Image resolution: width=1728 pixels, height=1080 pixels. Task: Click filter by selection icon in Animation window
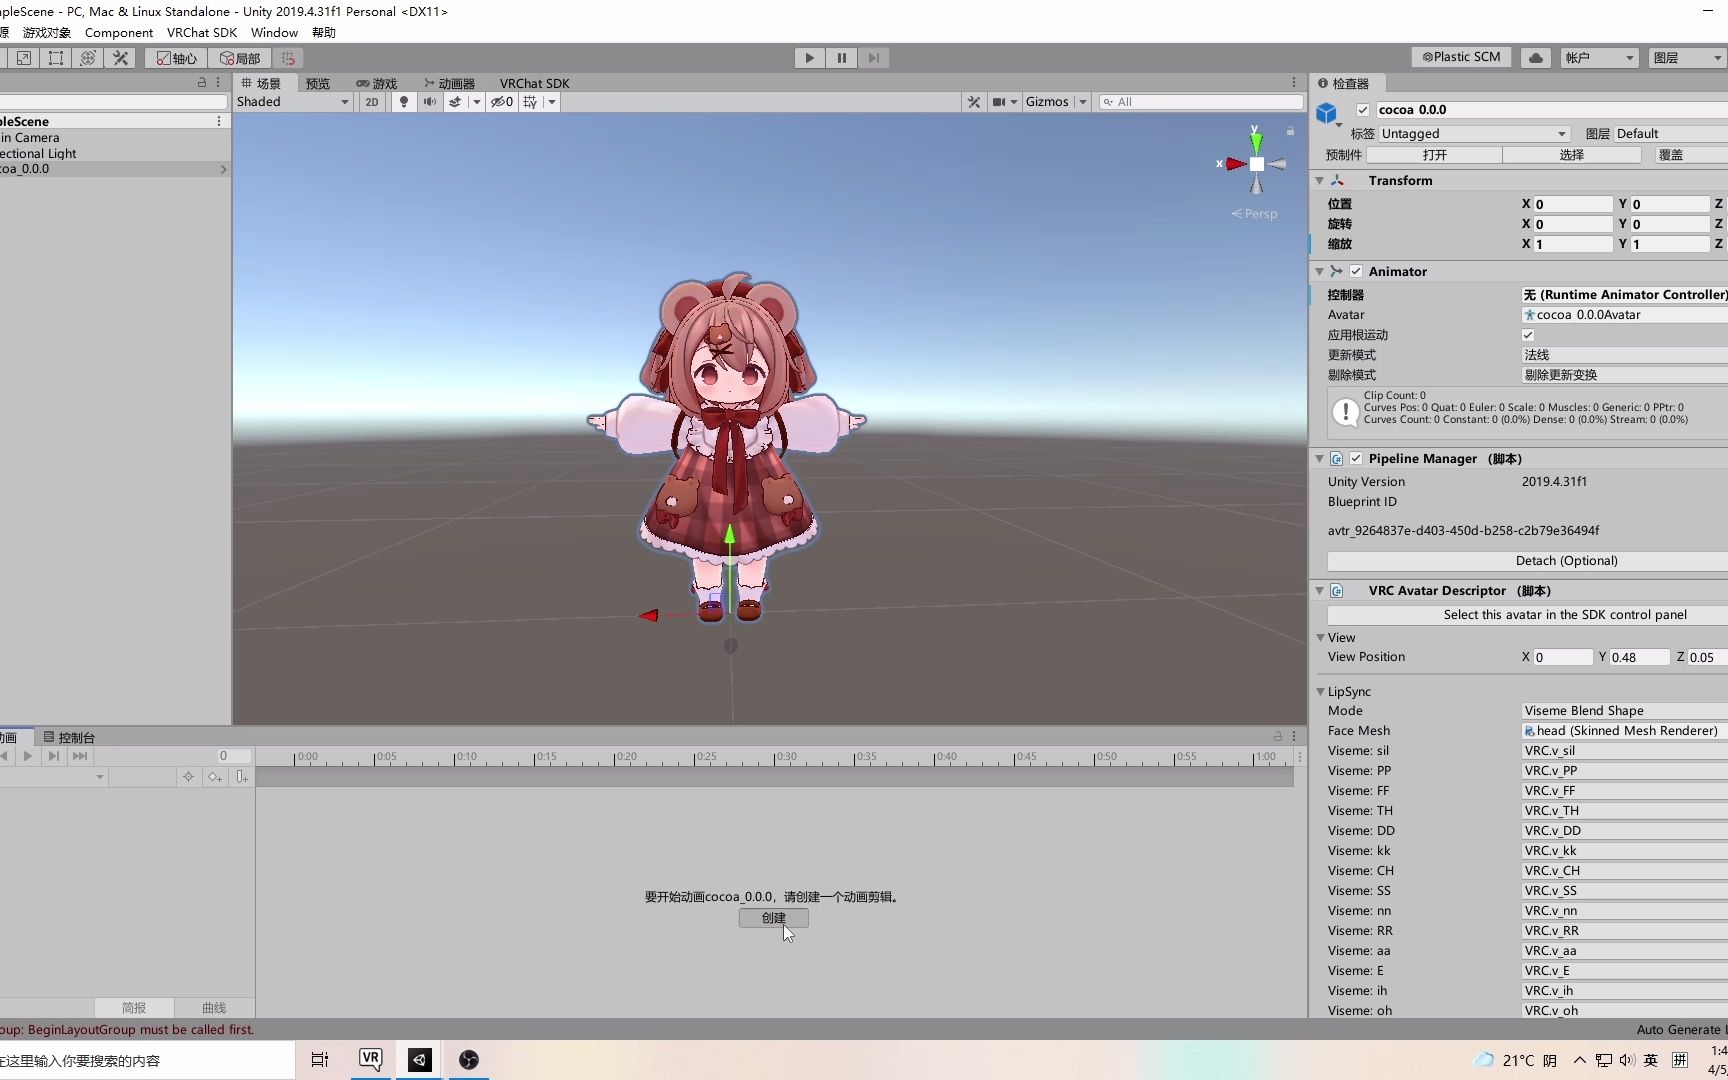188,777
